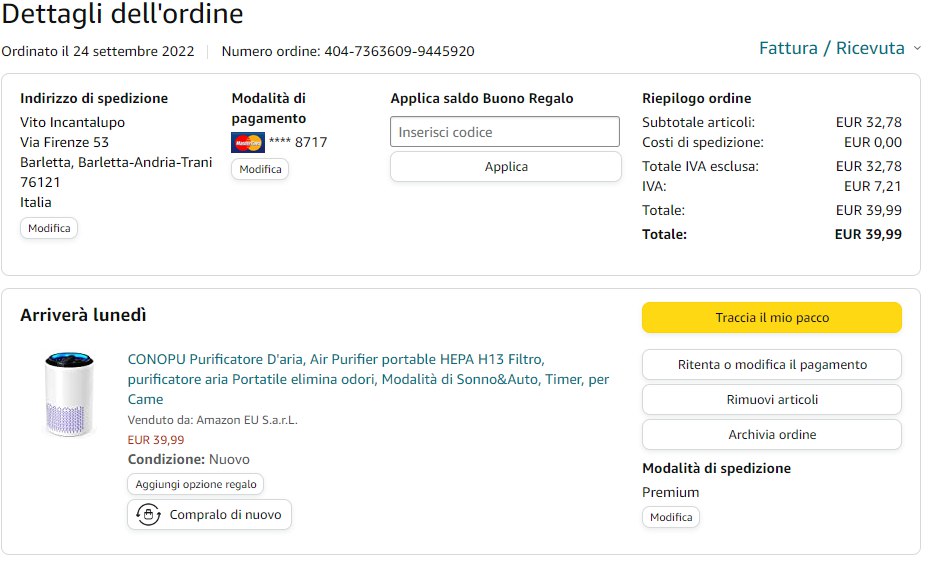935x567 pixels.
Task: Open the CONOPU Purificatore D'aria product link
Action: click(368, 379)
